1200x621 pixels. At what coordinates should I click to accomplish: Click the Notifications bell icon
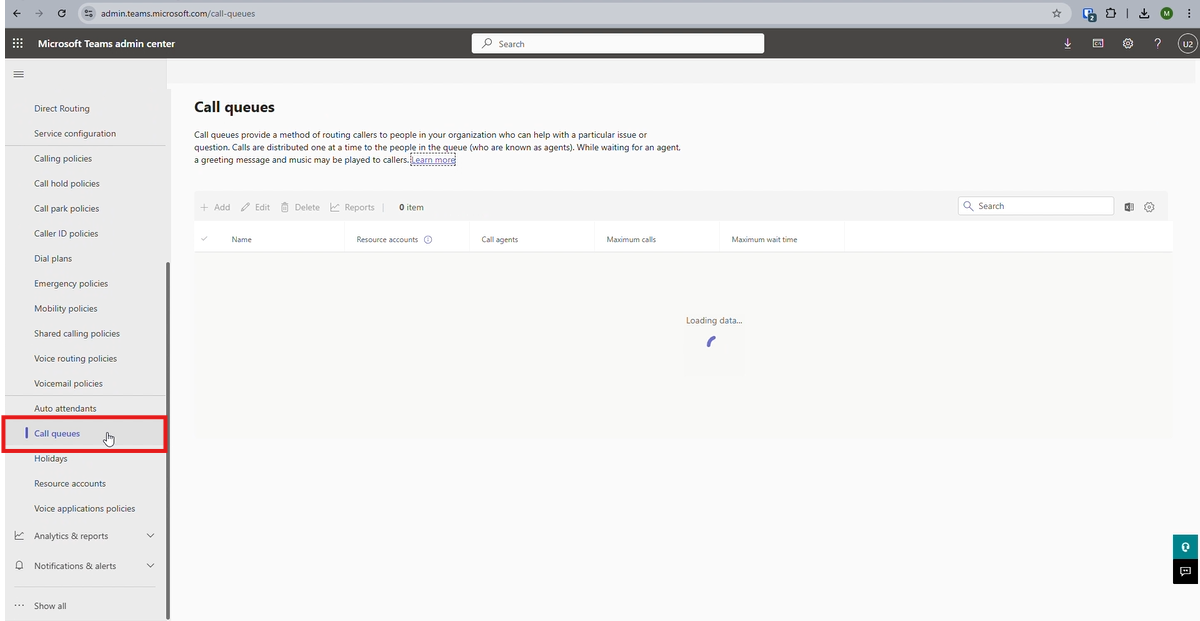[19, 566]
